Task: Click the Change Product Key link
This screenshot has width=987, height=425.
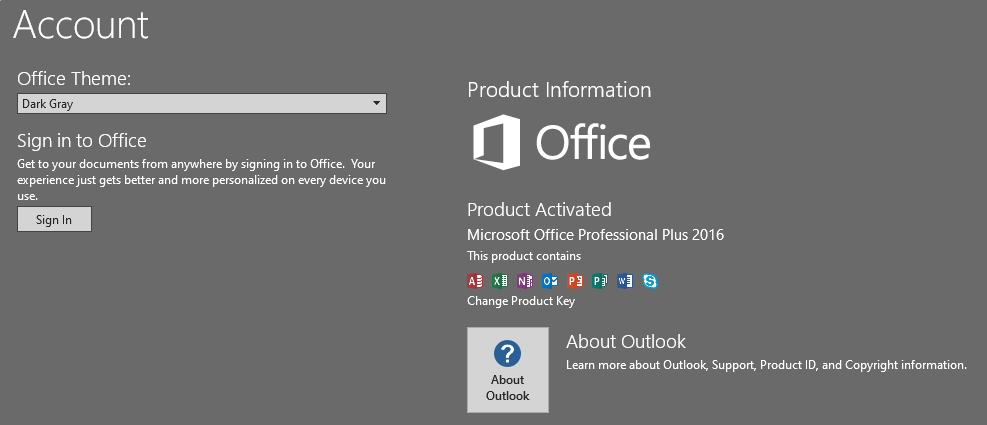Action: 521,301
